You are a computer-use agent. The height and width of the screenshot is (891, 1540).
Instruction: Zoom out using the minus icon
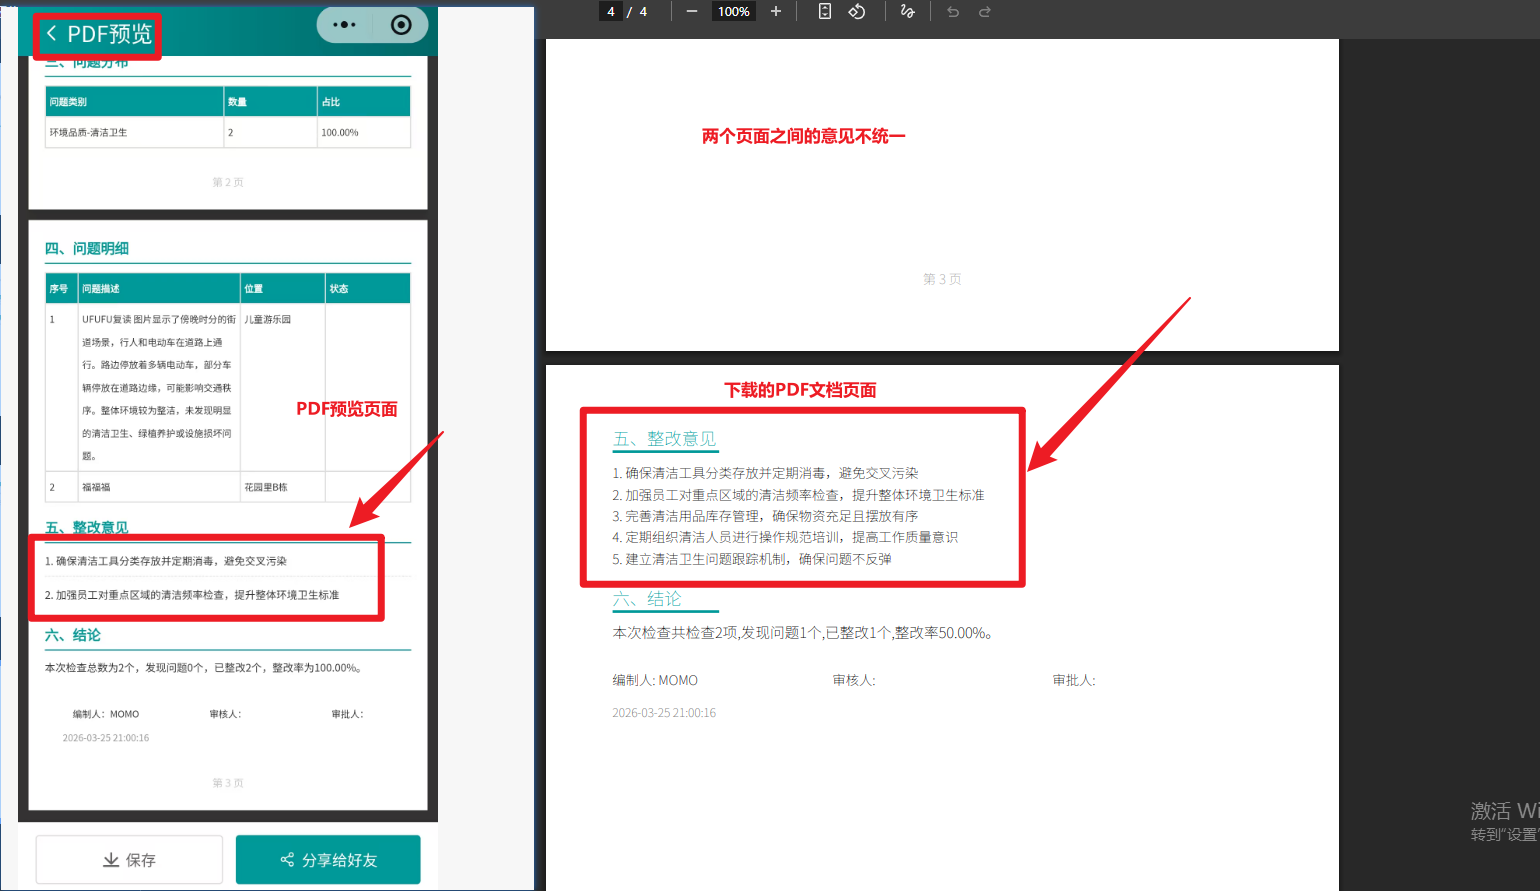click(x=691, y=12)
